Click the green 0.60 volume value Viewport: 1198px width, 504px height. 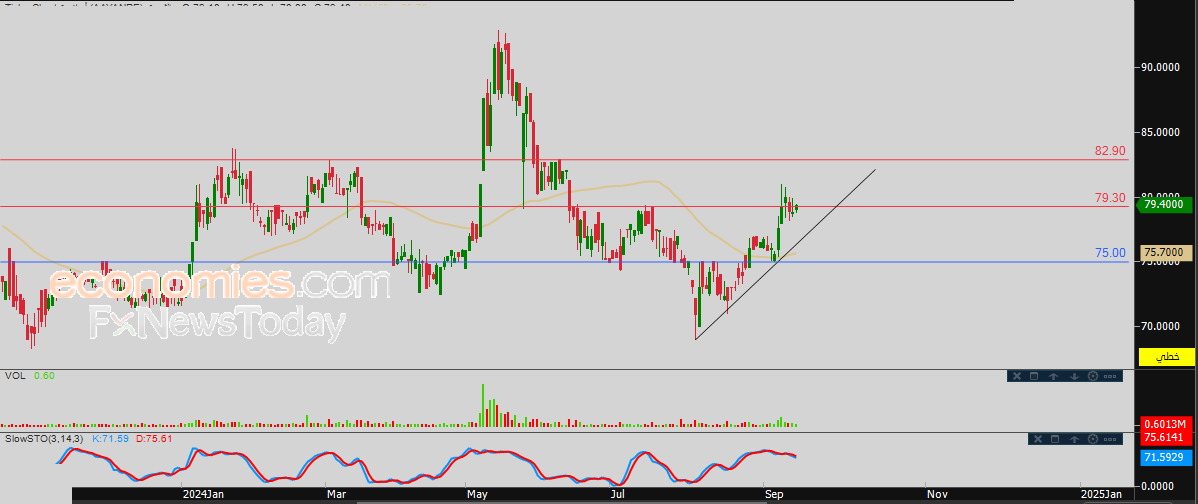coord(44,376)
